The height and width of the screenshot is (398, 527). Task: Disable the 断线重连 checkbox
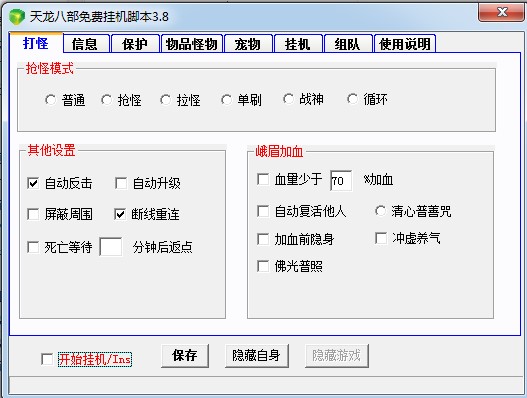[x=120, y=214]
